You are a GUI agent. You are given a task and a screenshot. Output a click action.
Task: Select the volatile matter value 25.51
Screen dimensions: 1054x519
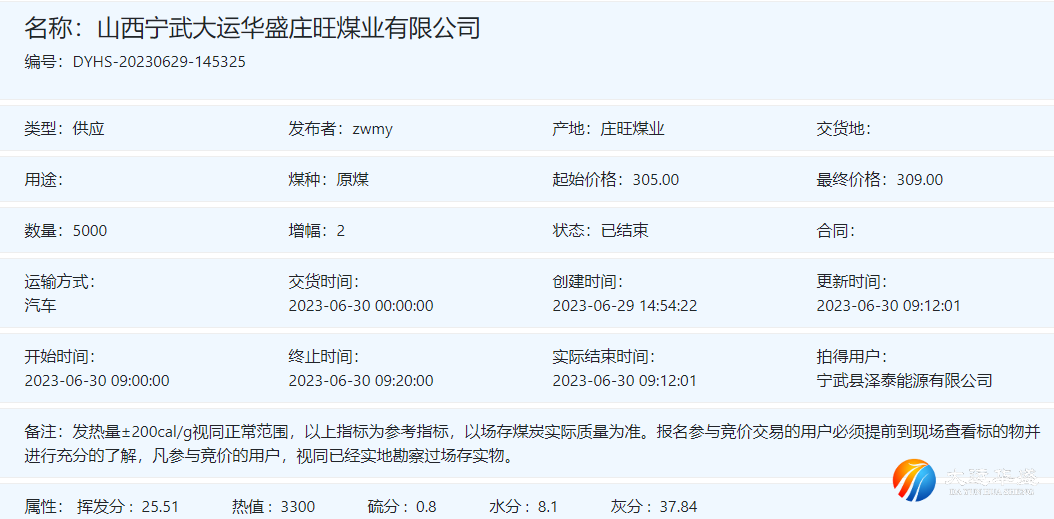[160, 507]
